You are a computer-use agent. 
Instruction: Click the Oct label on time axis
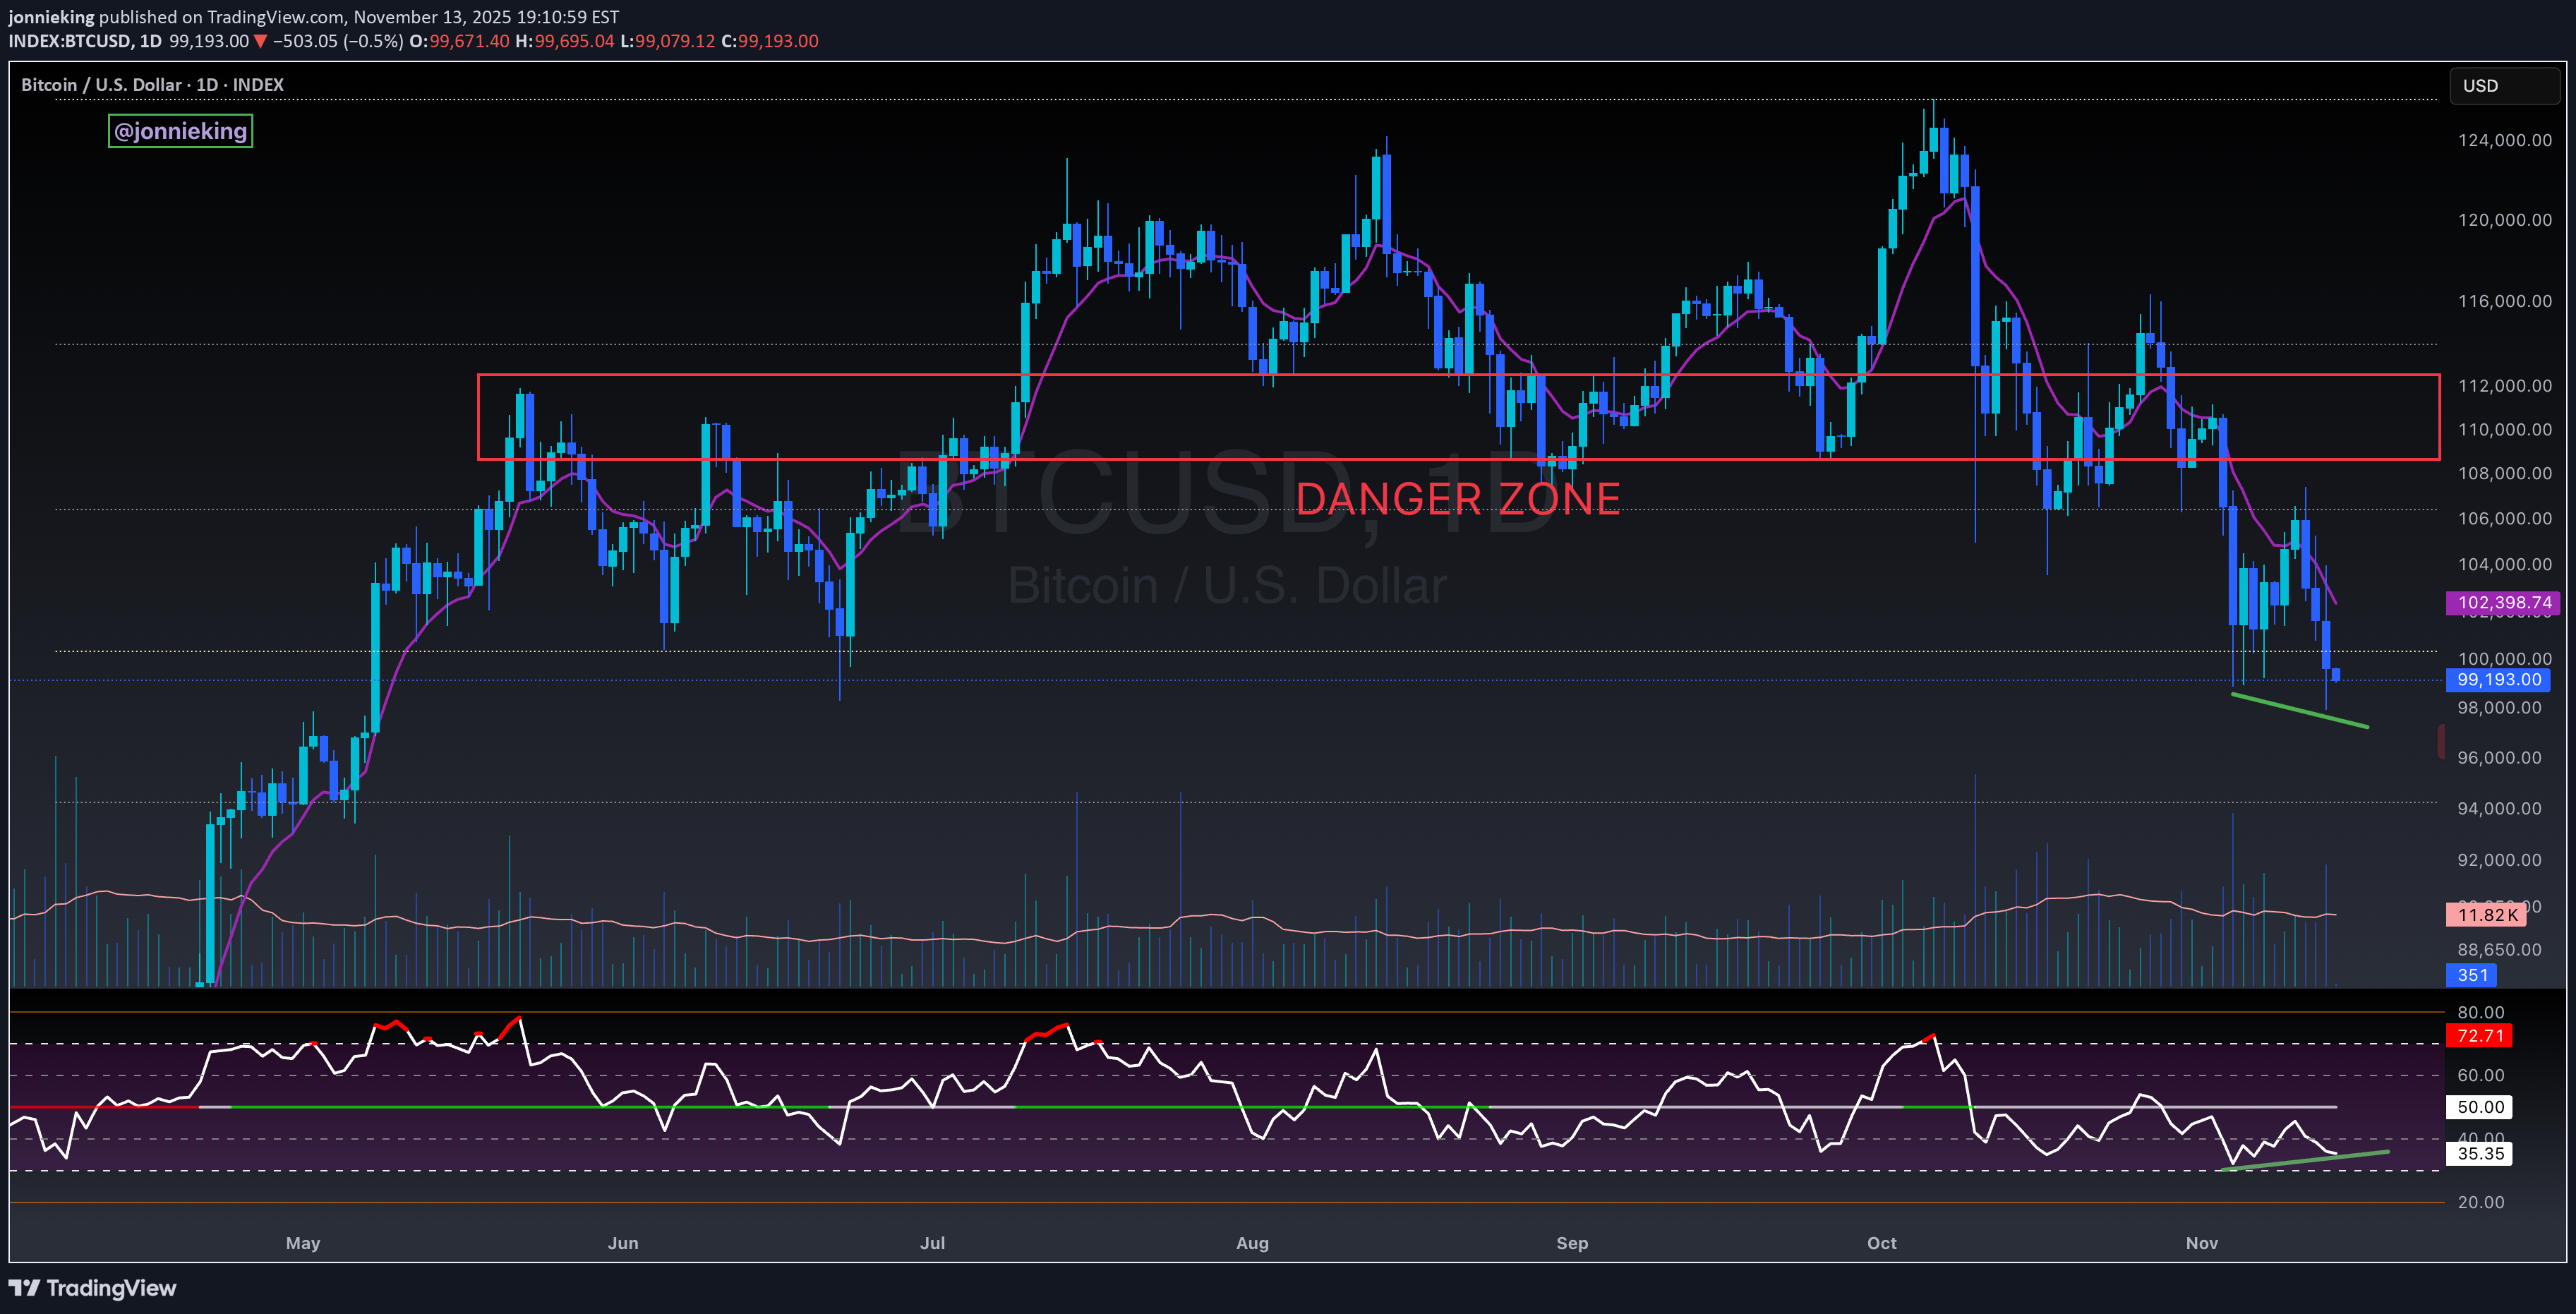tap(1882, 1242)
